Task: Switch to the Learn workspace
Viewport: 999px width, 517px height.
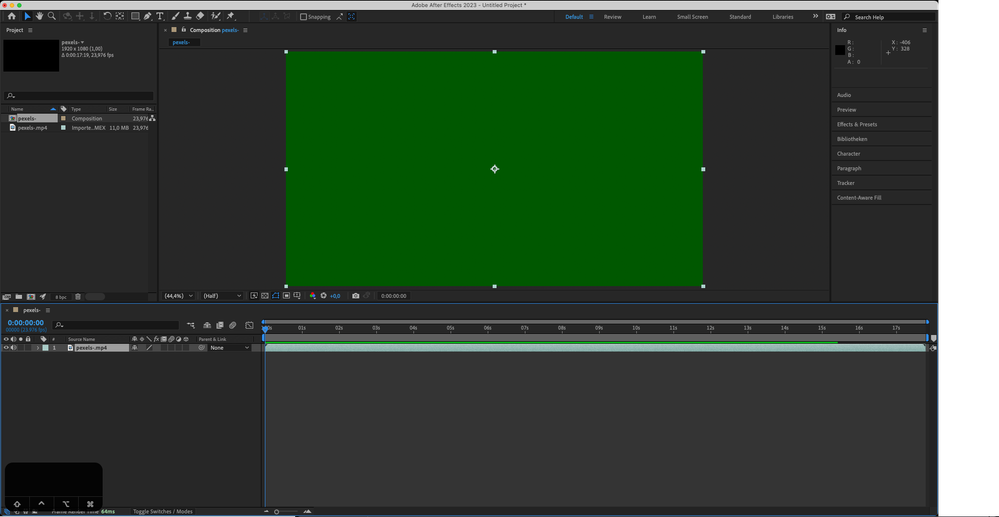Action: click(649, 17)
